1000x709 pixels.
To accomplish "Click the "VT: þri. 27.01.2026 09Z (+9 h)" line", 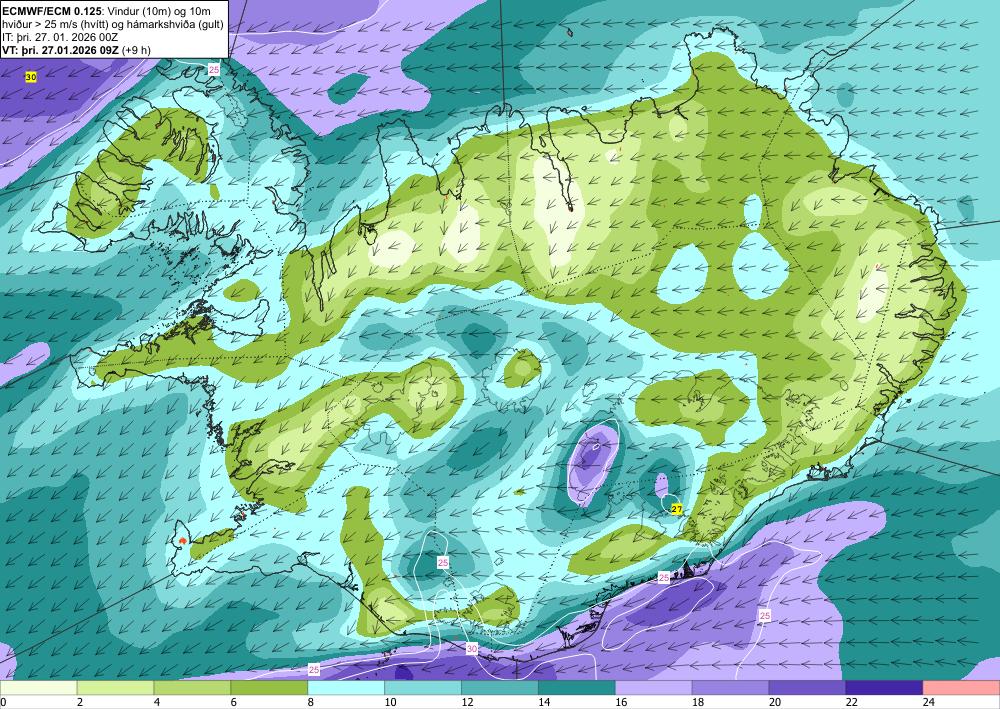I will pos(77,50).
